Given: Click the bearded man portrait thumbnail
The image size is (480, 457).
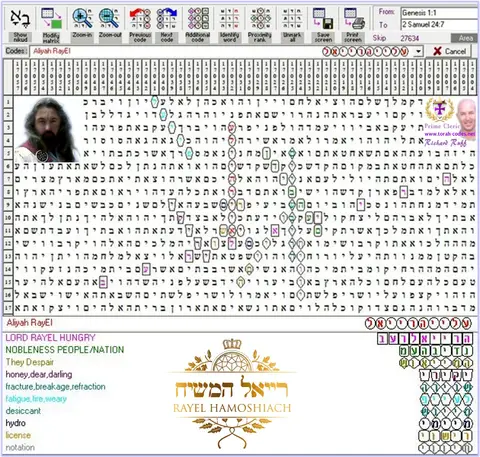Looking at the screenshot, I should (48, 130).
